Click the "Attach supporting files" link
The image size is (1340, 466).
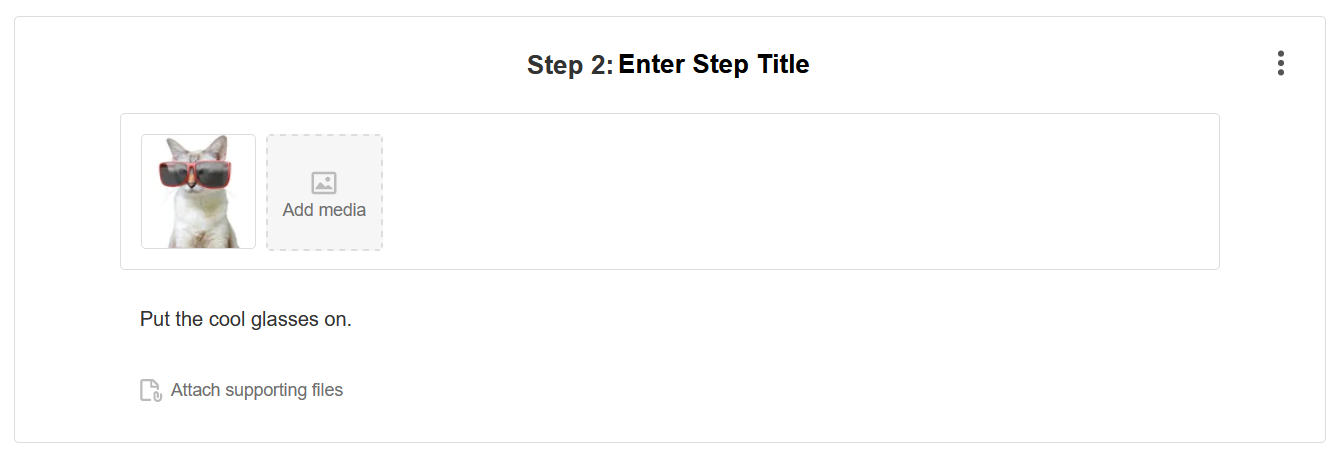coord(256,390)
